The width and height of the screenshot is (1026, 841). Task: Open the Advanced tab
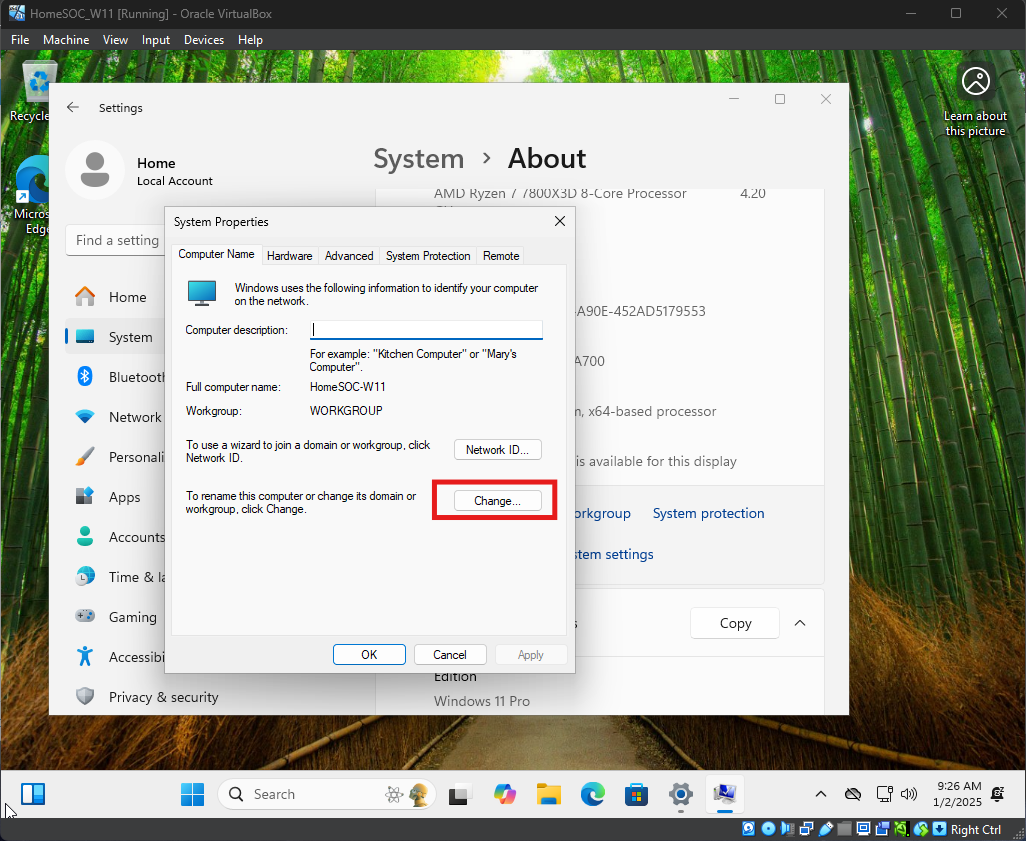349,256
